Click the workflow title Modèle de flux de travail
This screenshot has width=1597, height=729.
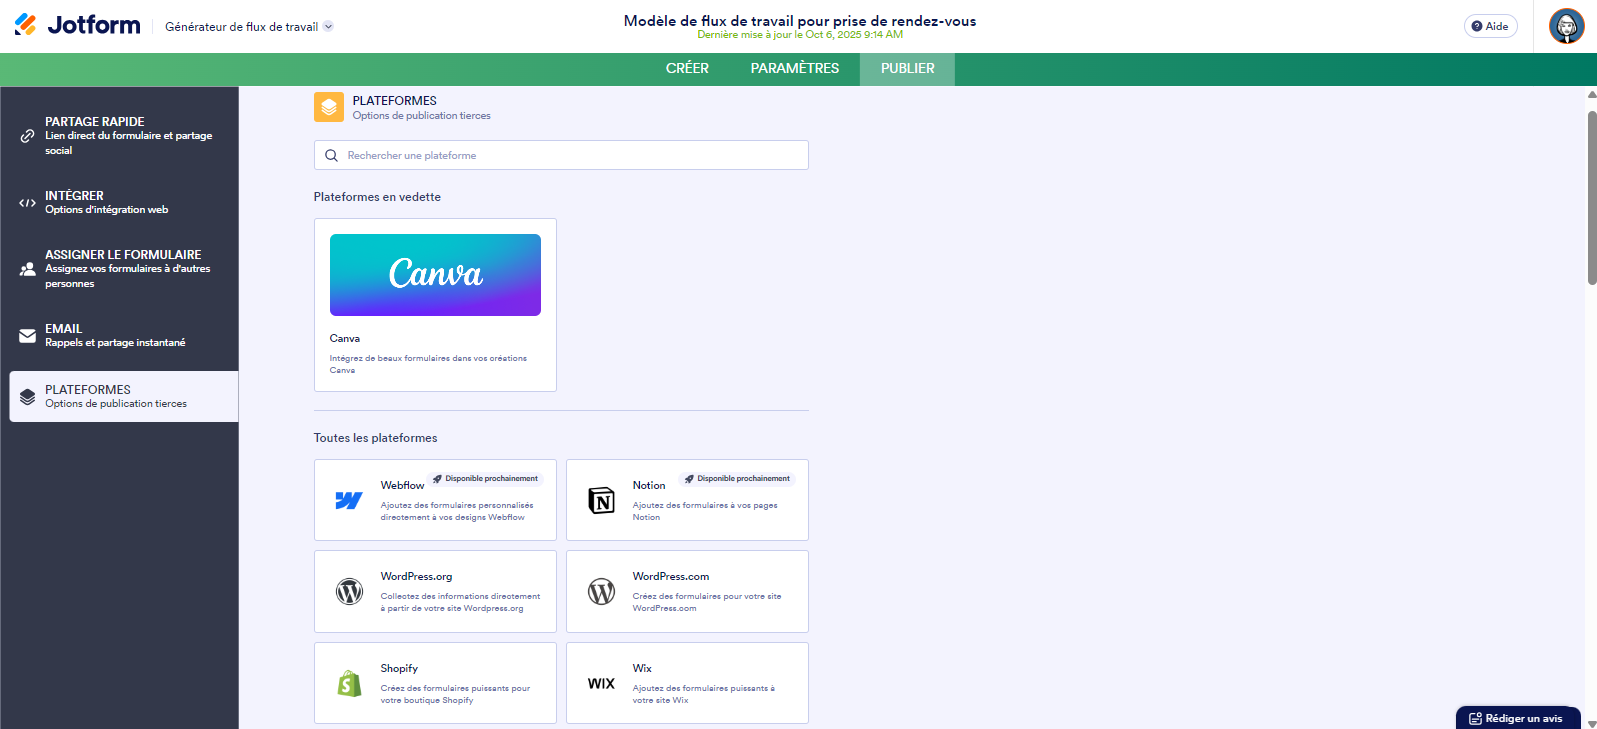pos(800,20)
